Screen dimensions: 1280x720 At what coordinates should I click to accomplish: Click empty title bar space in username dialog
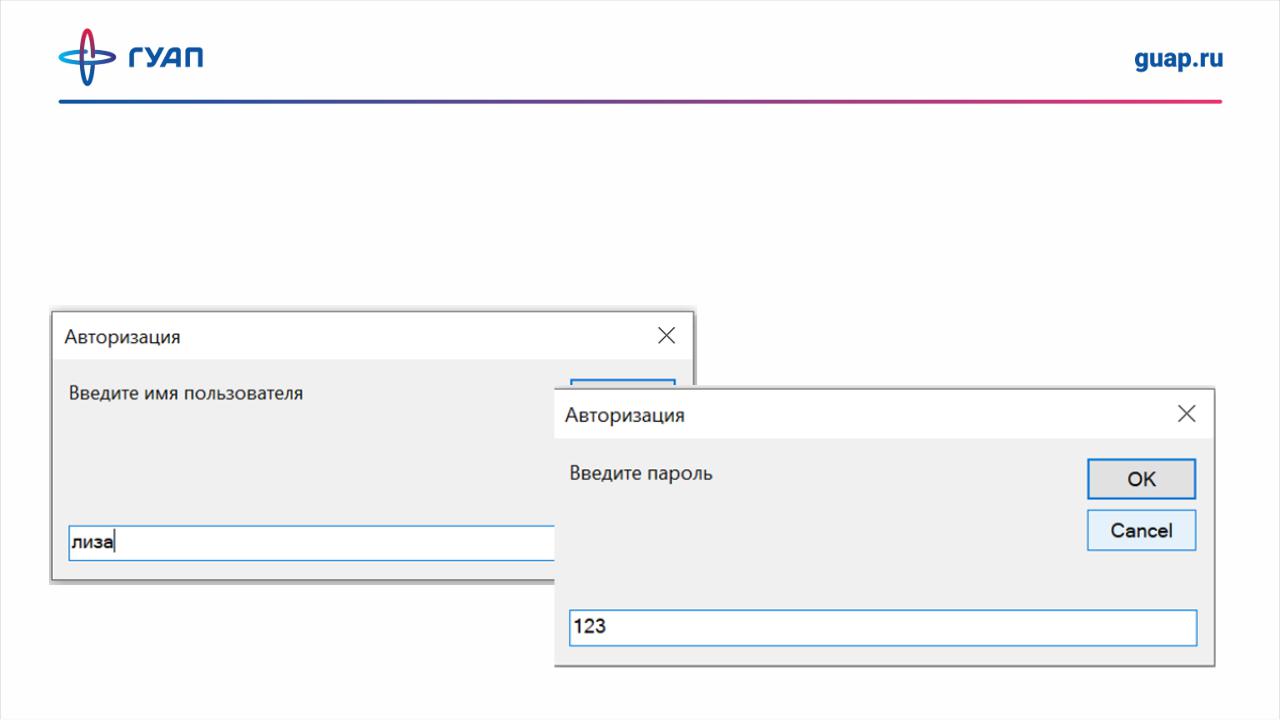click(400, 336)
